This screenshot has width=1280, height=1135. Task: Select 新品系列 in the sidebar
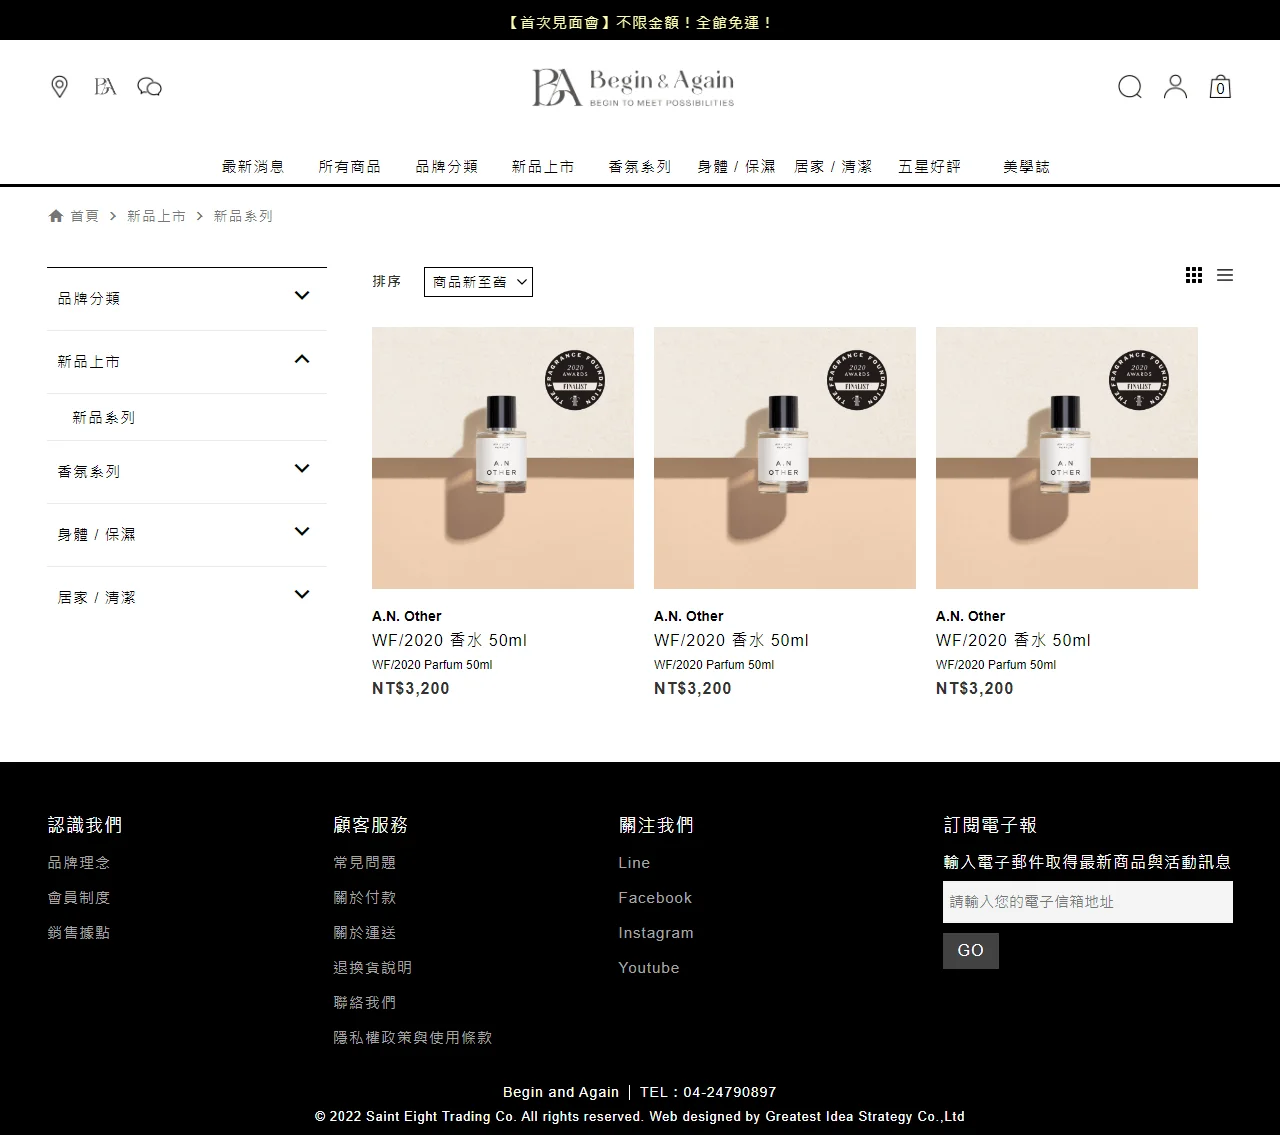tap(103, 417)
